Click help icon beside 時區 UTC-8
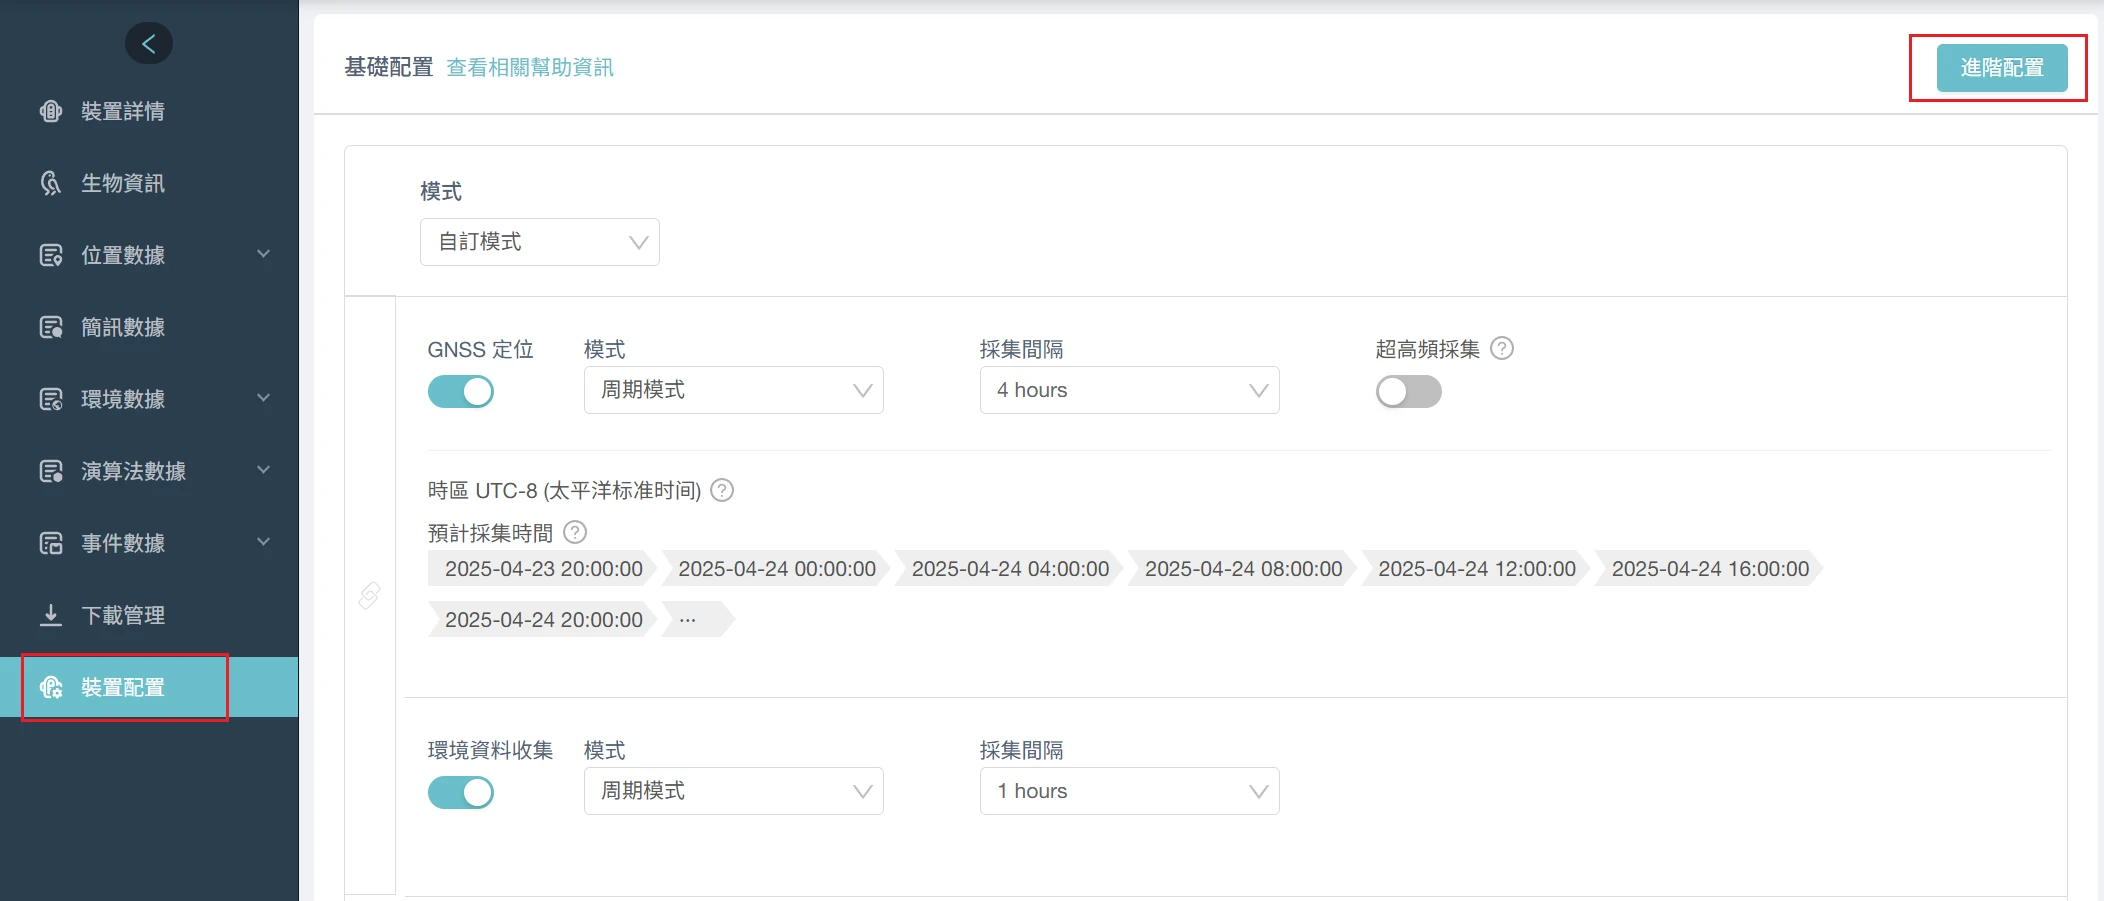 [722, 490]
